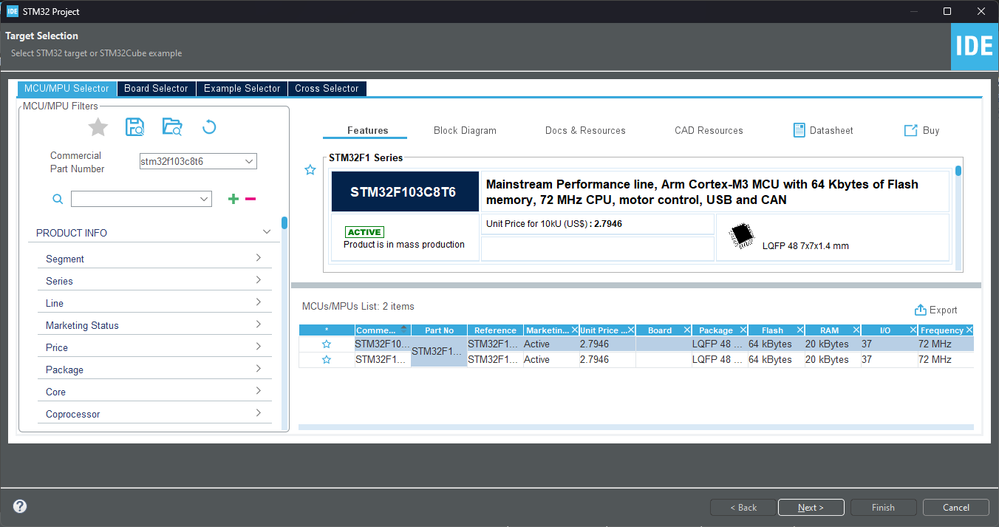Image resolution: width=999 pixels, height=527 pixels.
Task: Expand the Package filter
Action: (x=258, y=369)
